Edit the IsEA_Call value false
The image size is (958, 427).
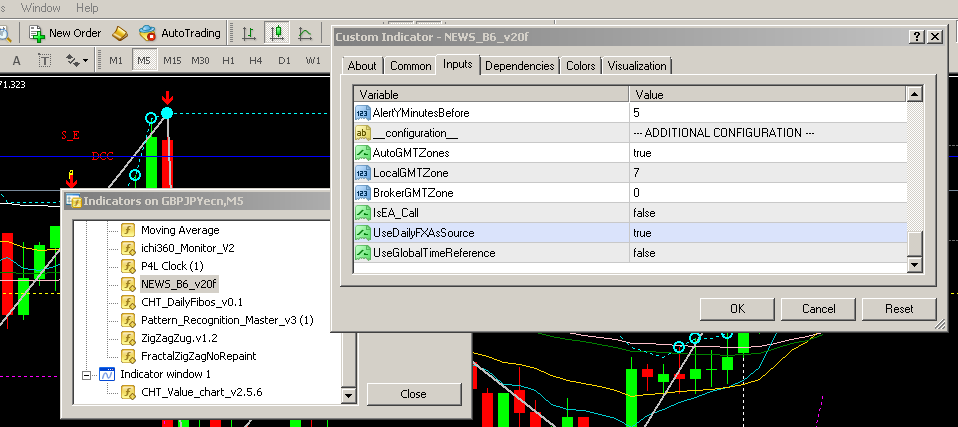tap(767, 213)
